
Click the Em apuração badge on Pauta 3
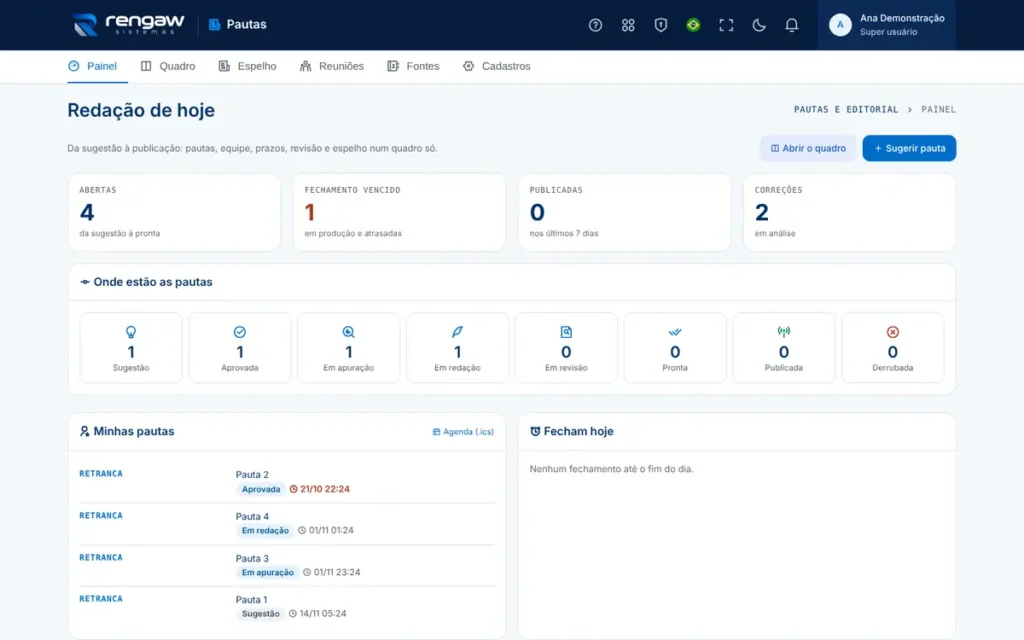[268, 572]
